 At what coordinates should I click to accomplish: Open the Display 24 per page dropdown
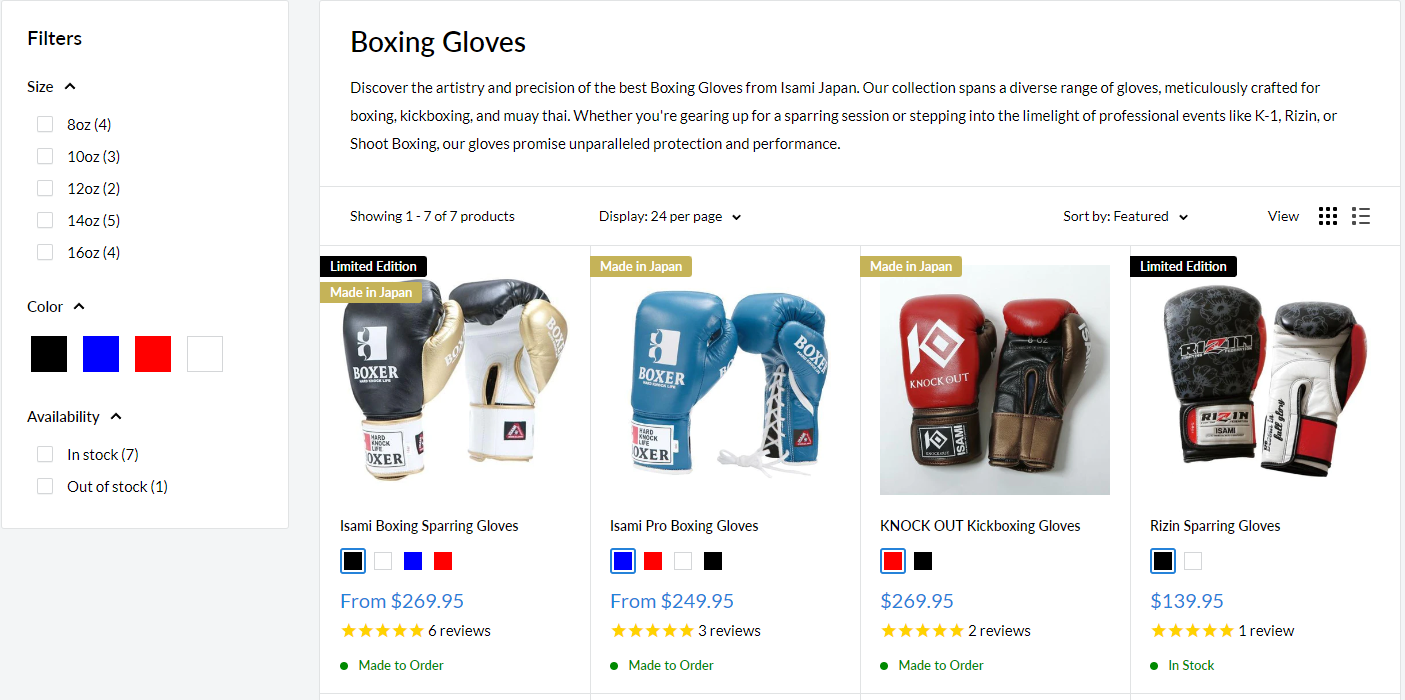pos(670,216)
